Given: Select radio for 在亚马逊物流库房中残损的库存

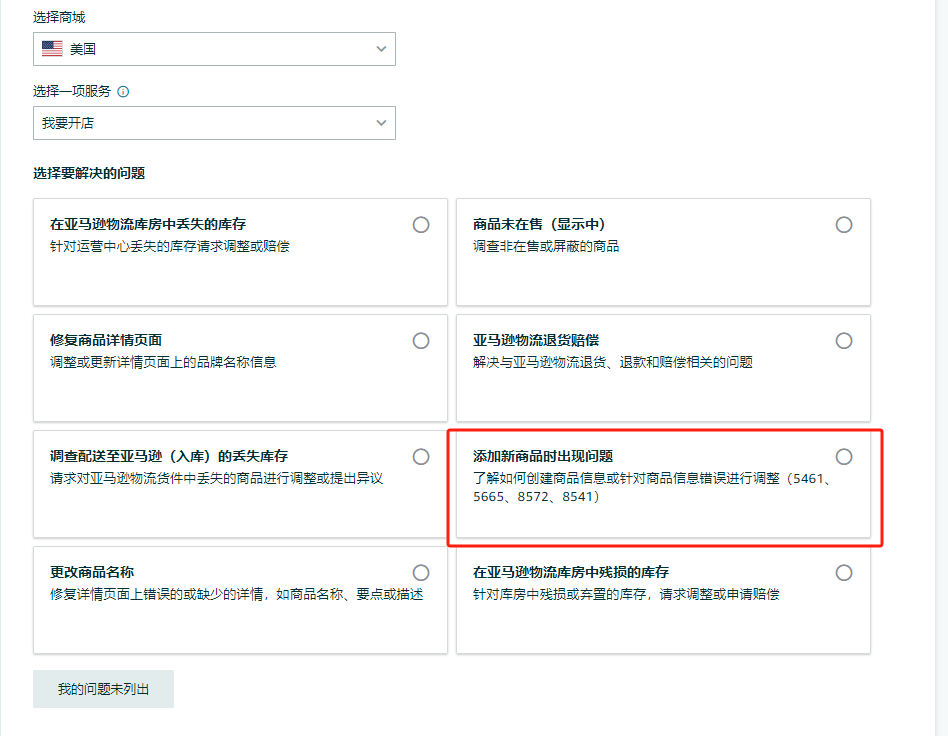Looking at the screenshot, I should (x=845, y=572).
